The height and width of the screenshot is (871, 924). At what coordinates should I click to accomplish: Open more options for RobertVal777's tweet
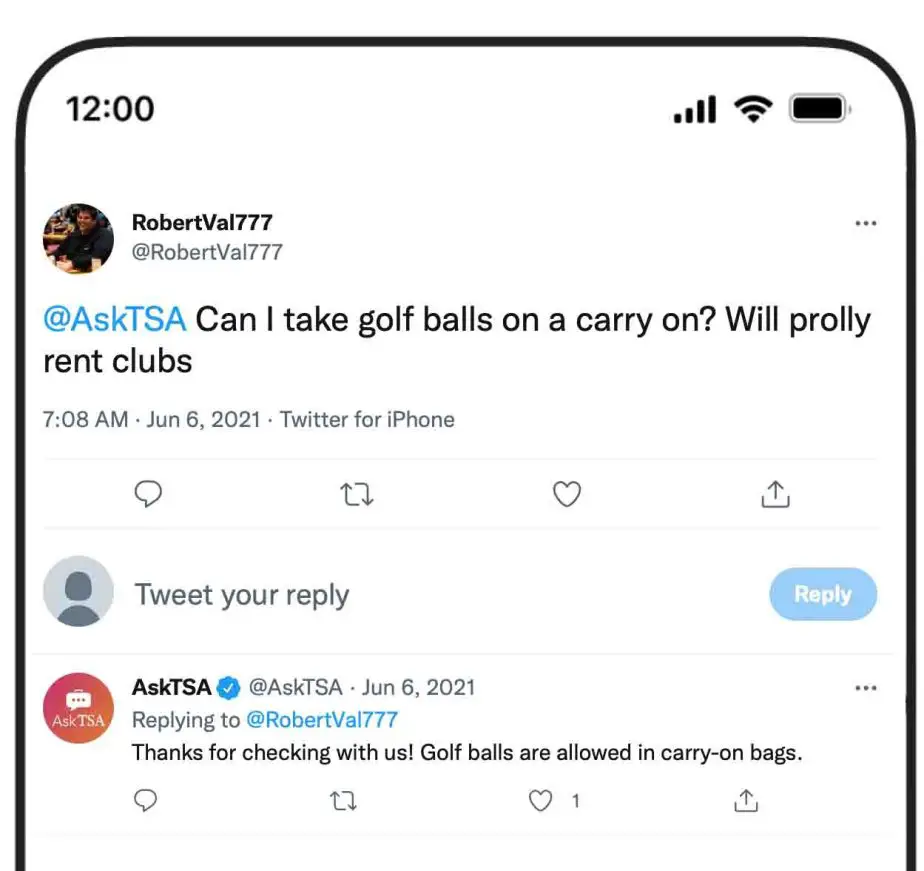click(x=866, y=224)
